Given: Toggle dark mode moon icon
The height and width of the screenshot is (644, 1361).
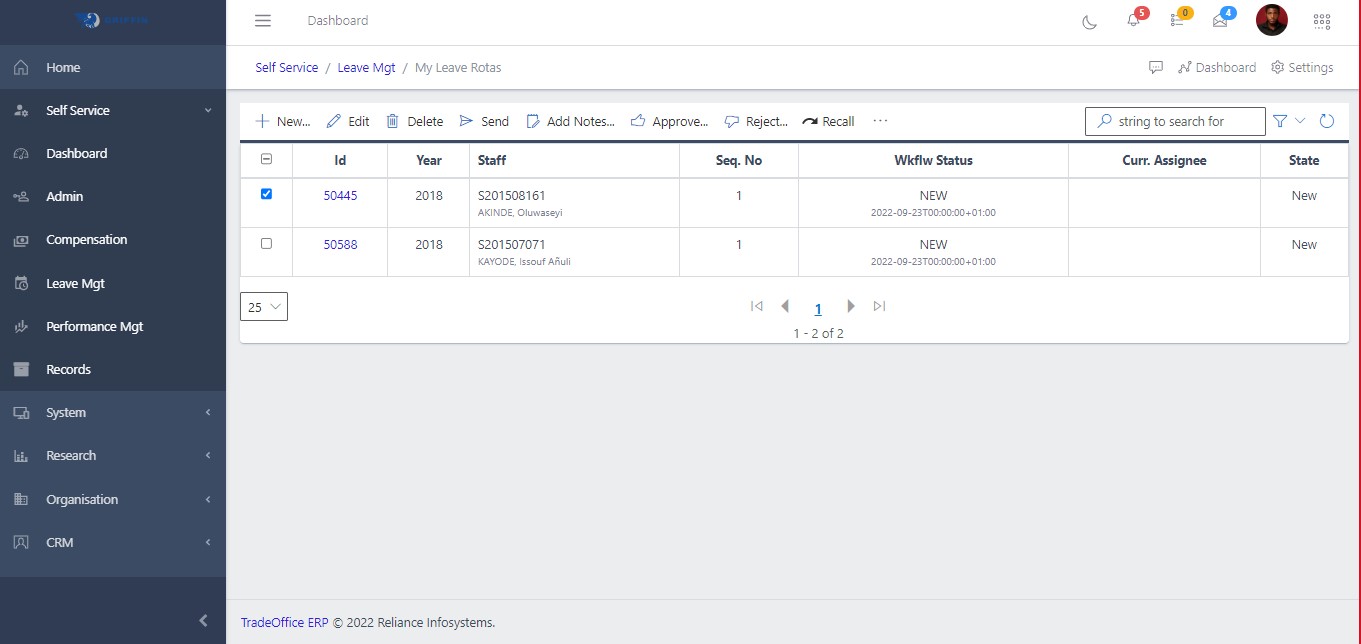Looking at the screenshot, I should pos(1090,21).
